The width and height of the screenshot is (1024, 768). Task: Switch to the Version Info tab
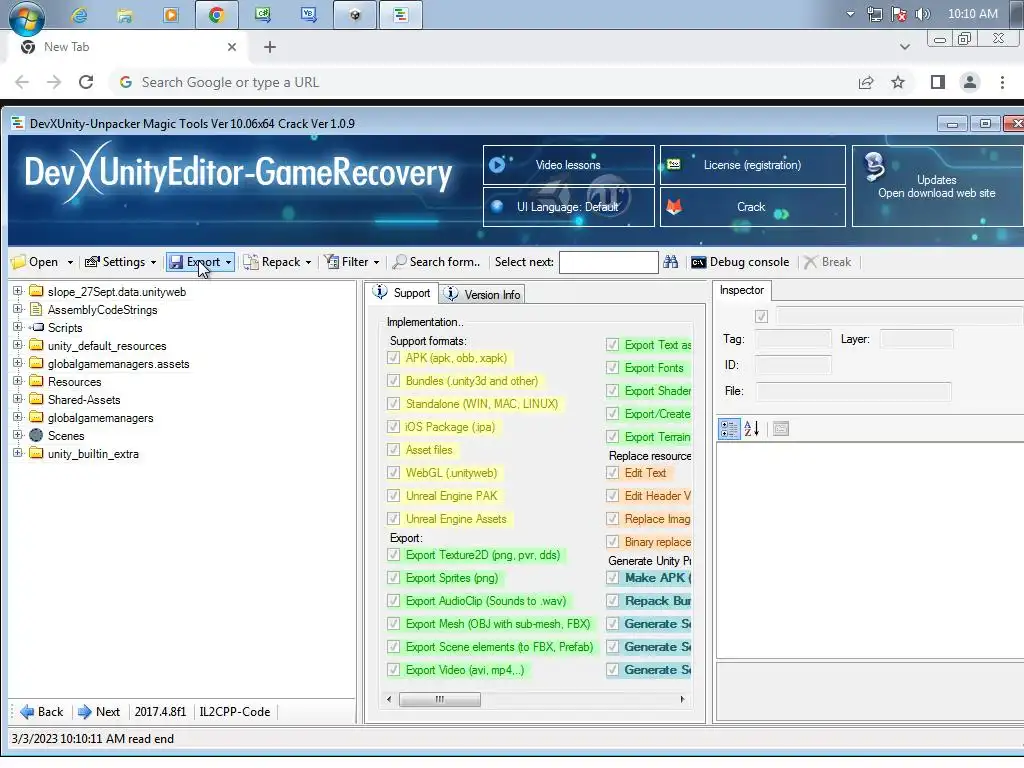[482, 295]
